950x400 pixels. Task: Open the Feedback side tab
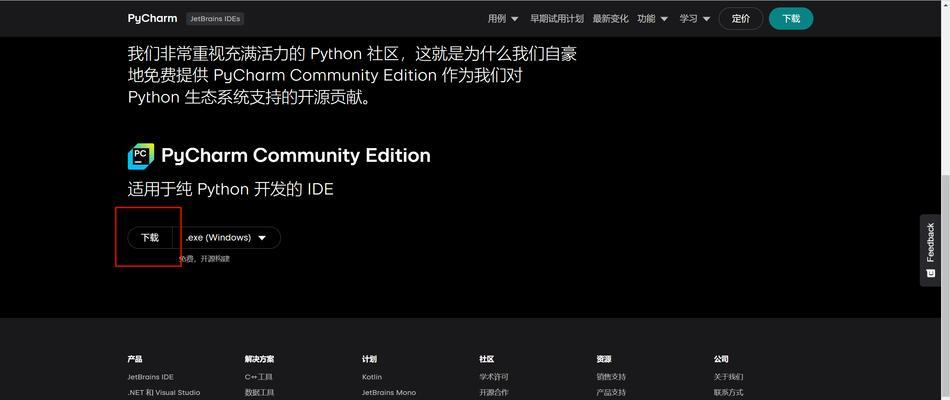tap(930, 250)
